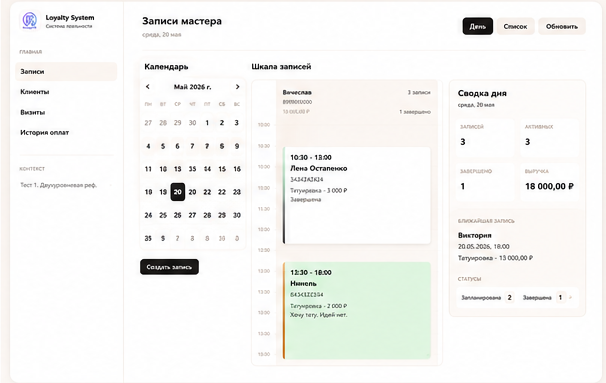Select May 25 in the calendar
The image size is (606, 383).
(163, 215)
